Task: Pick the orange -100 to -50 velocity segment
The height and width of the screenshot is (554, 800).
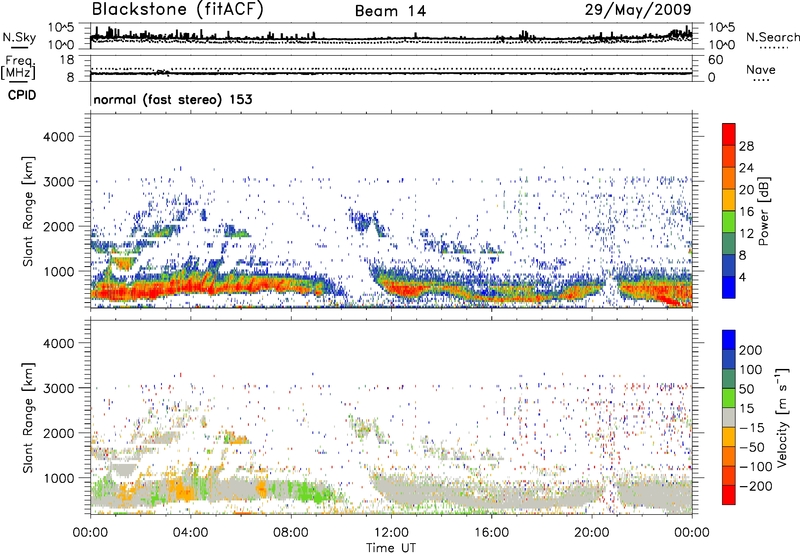Action: click(729, 456)
